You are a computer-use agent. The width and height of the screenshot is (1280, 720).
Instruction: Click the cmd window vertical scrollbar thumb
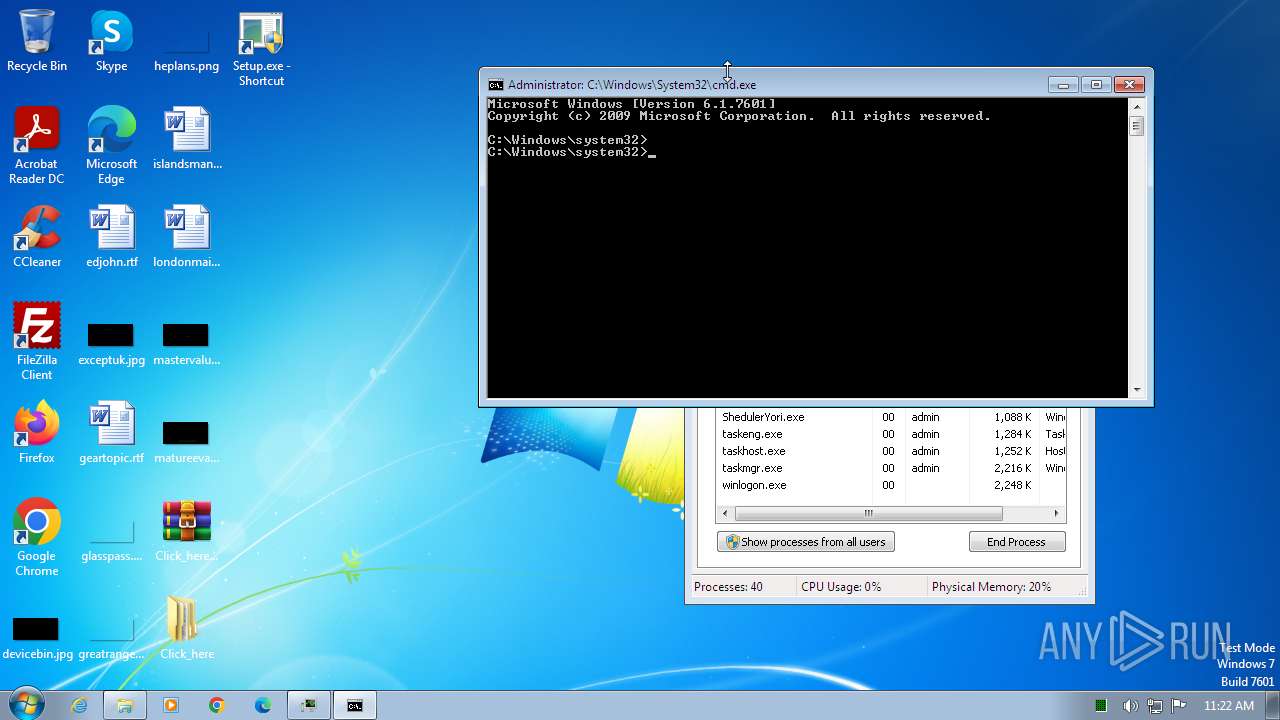[1137, 126]
